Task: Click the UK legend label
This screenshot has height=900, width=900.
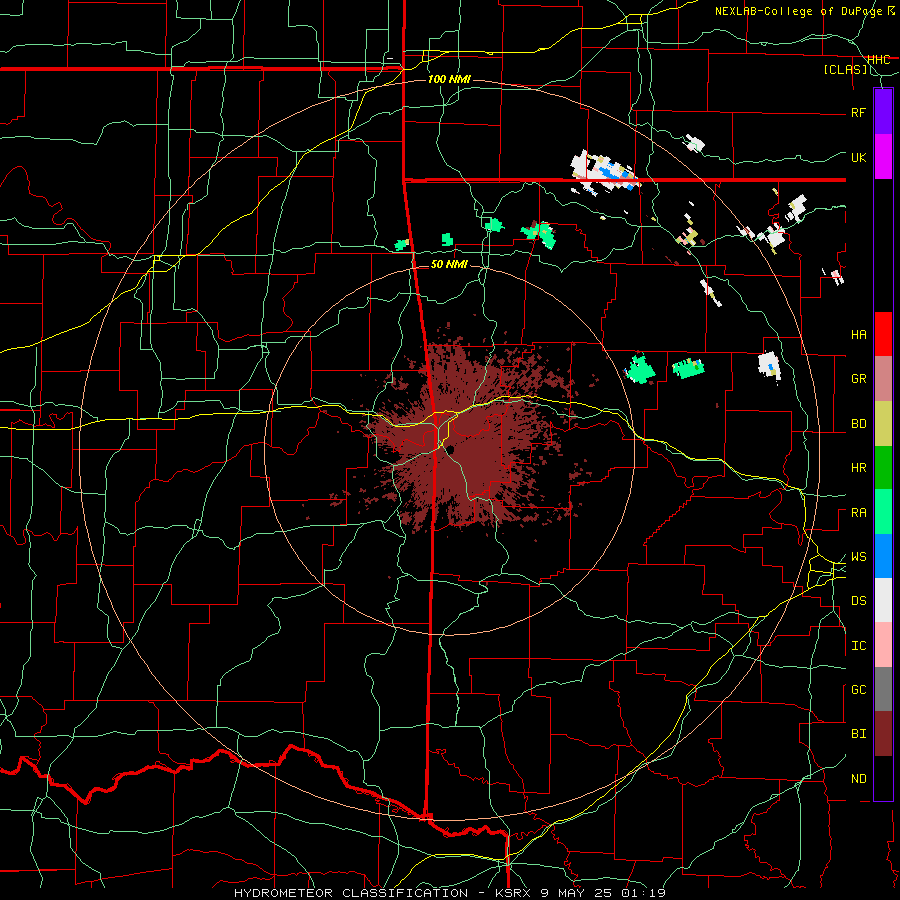Action: [859, 157]
